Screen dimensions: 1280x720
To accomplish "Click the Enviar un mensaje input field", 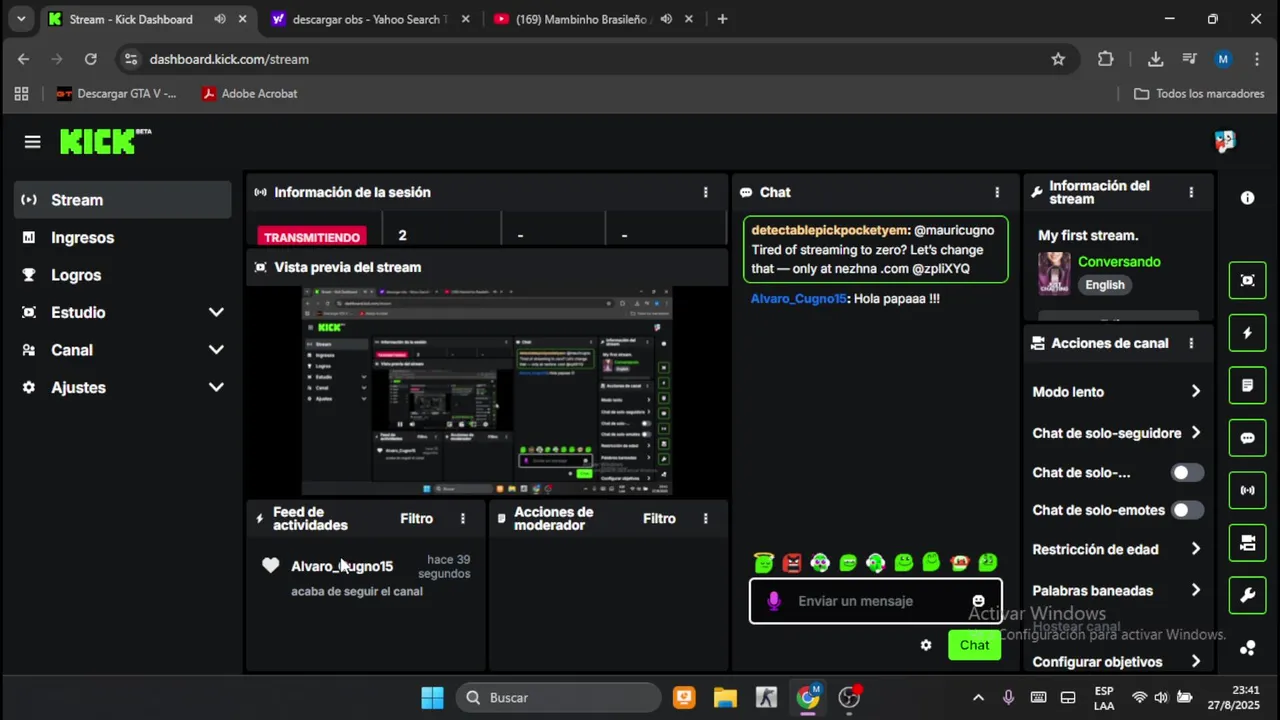I will pos(875,601).
